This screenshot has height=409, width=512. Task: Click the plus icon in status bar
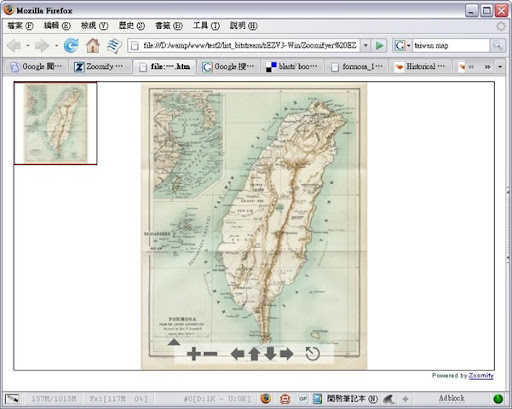pos(405,399)
